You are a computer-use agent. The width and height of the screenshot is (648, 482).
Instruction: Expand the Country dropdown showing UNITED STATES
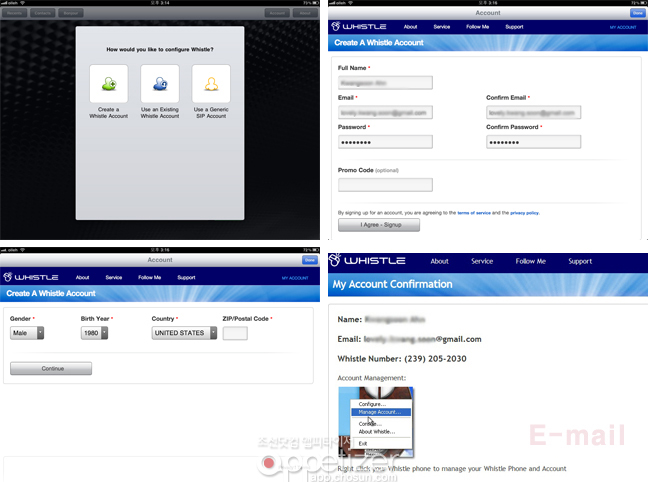tap(184, 333)
